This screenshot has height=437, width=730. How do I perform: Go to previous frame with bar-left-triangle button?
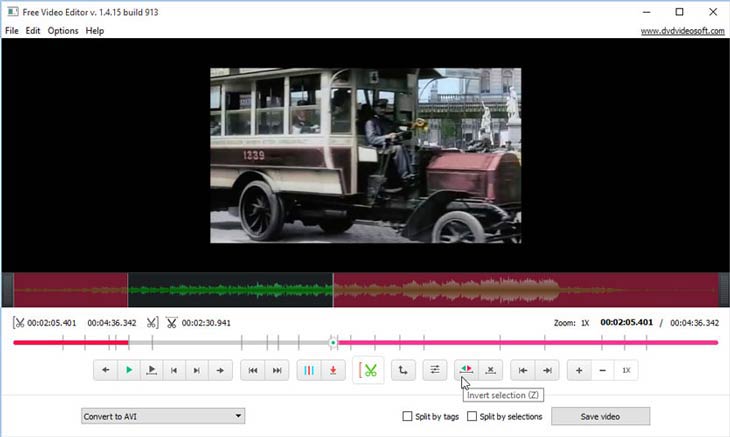click(x=174, y=370)
